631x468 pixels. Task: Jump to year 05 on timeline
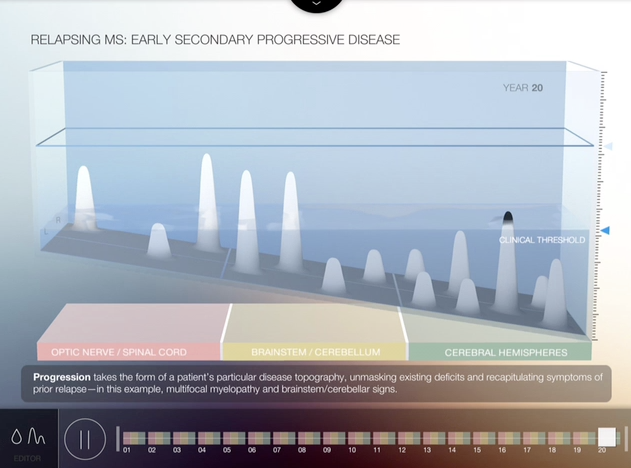pyautogui.click(x=227, y=438)
